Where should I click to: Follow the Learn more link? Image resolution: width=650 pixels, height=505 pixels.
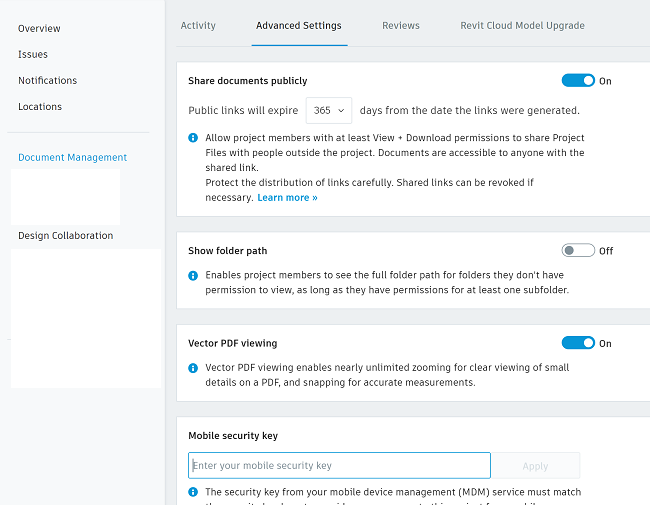(x=287, y=198)
